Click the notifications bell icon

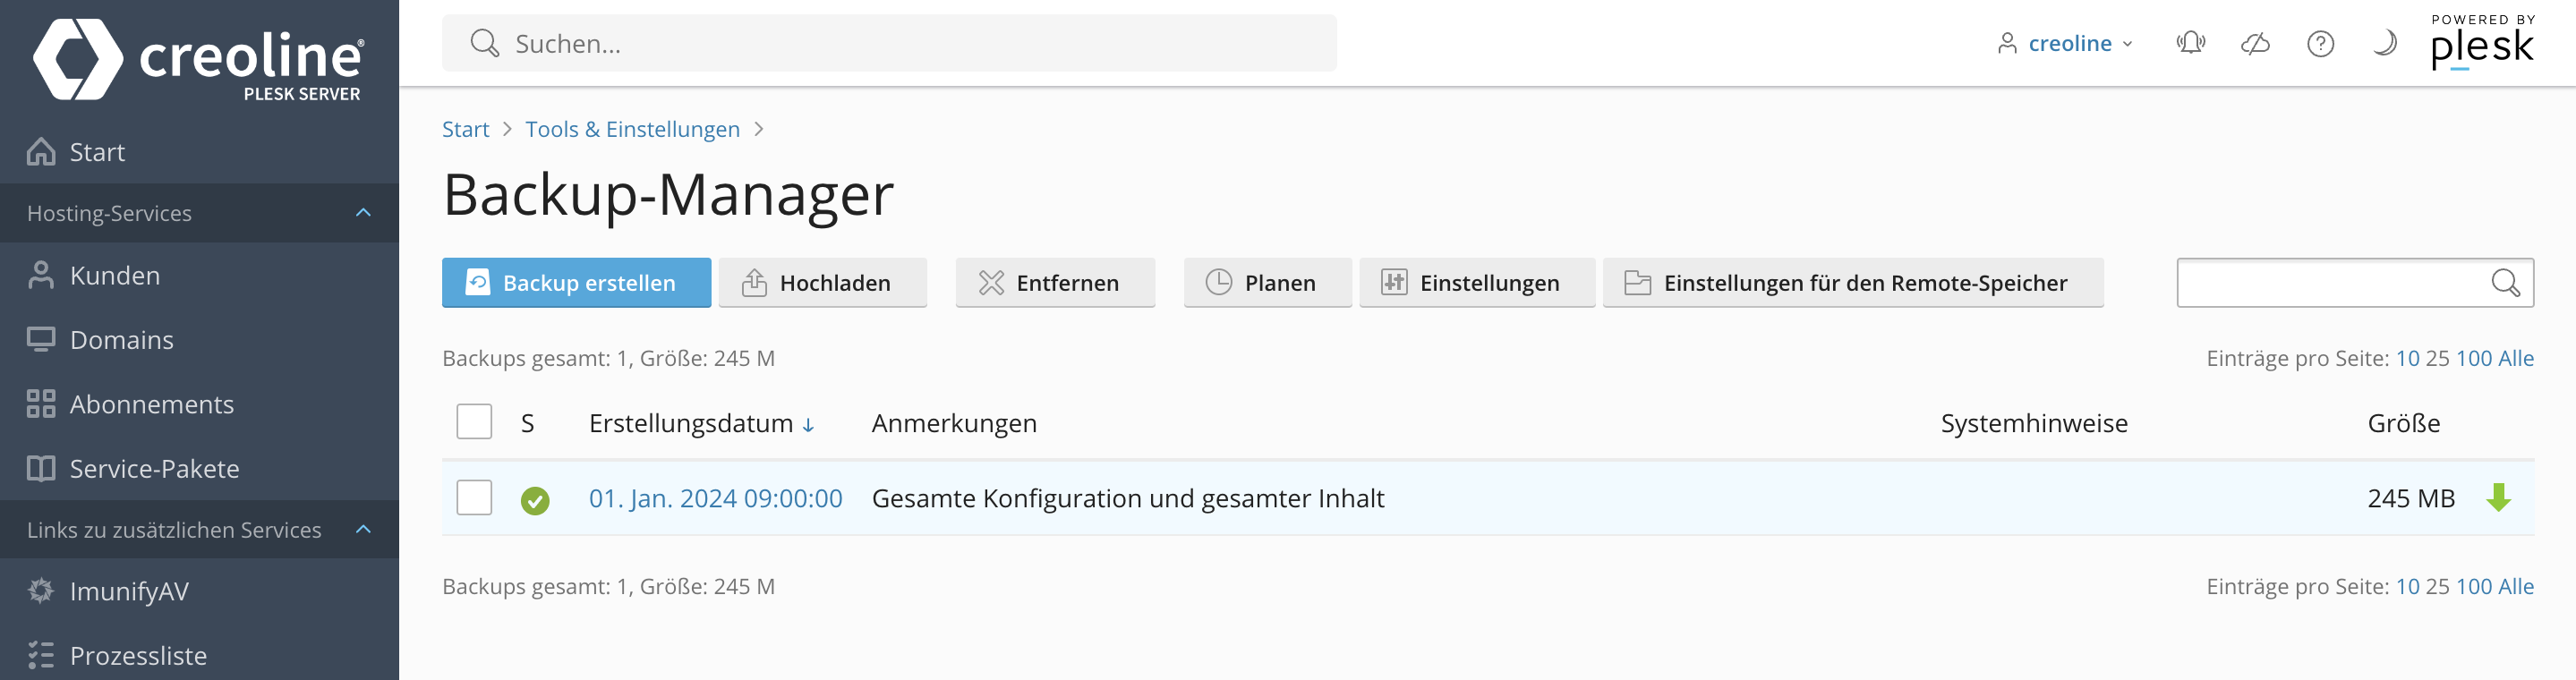2190,43
